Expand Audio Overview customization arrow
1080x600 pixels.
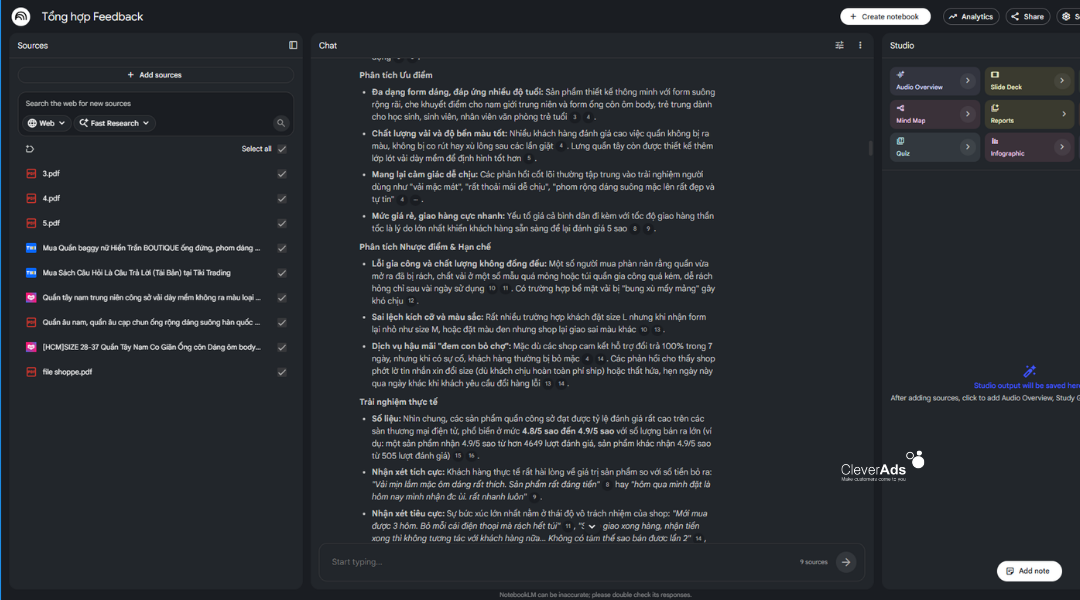pos(967,81)
